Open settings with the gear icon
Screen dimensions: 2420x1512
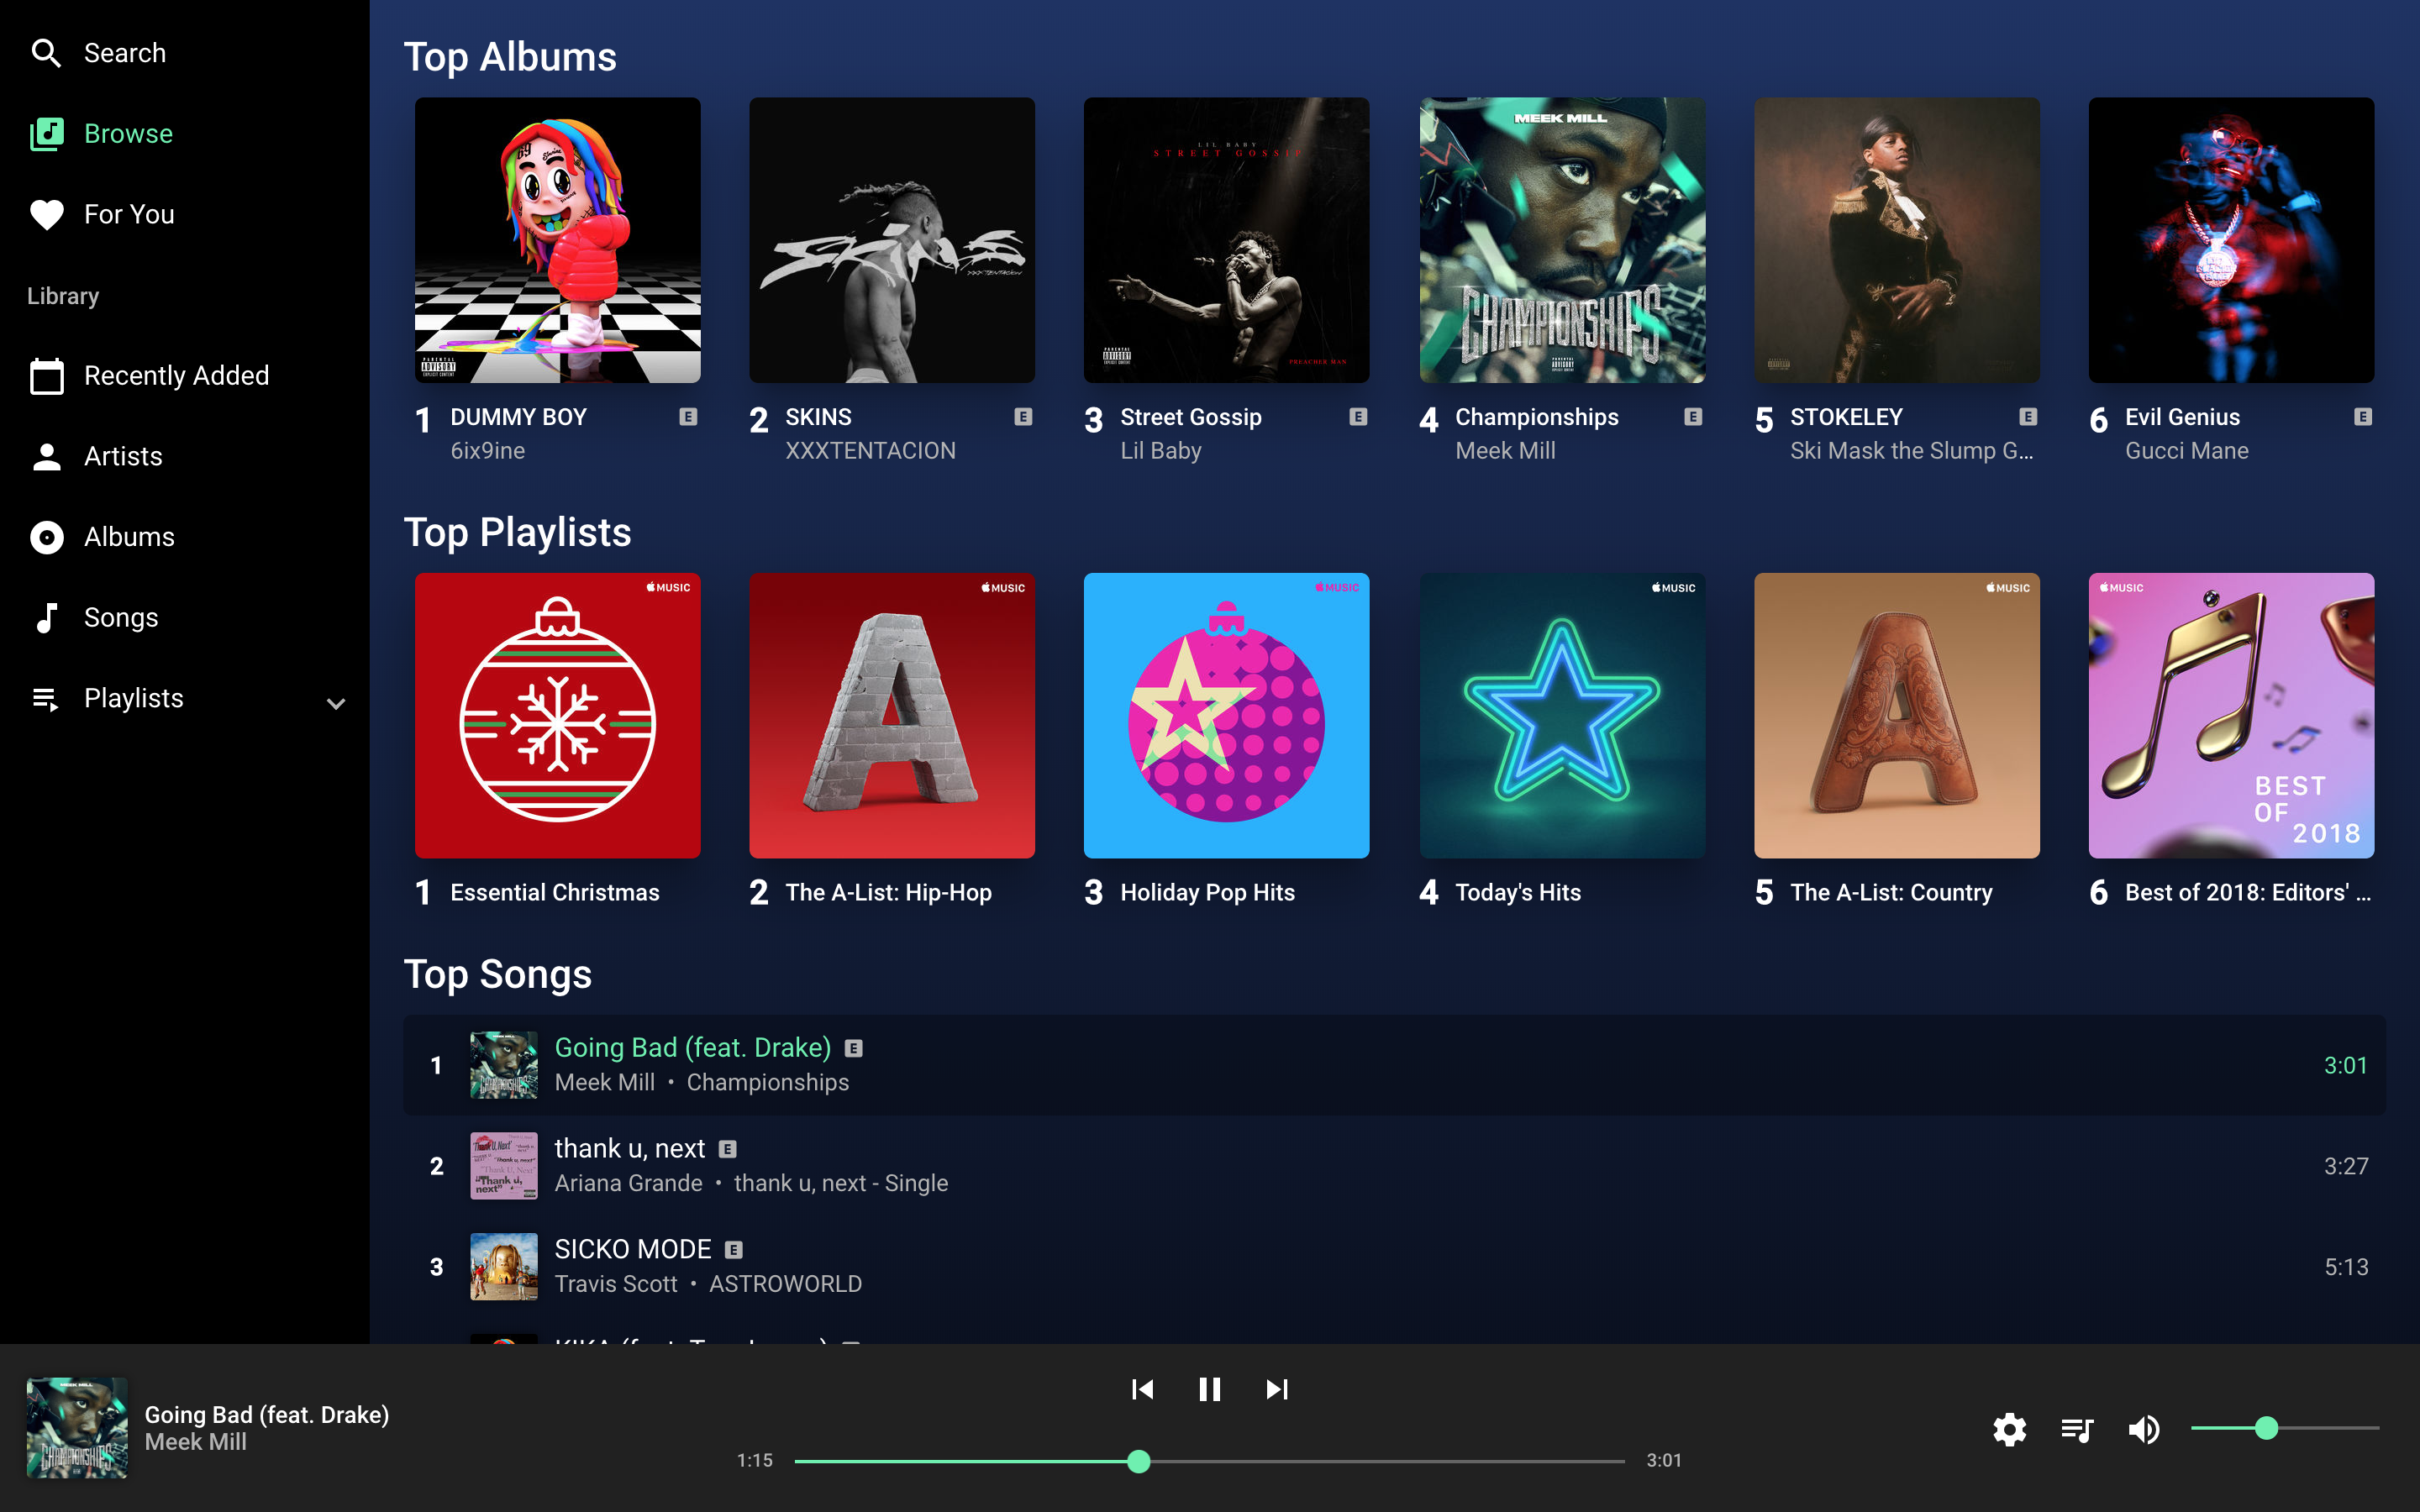(x=2009, y=1429)
